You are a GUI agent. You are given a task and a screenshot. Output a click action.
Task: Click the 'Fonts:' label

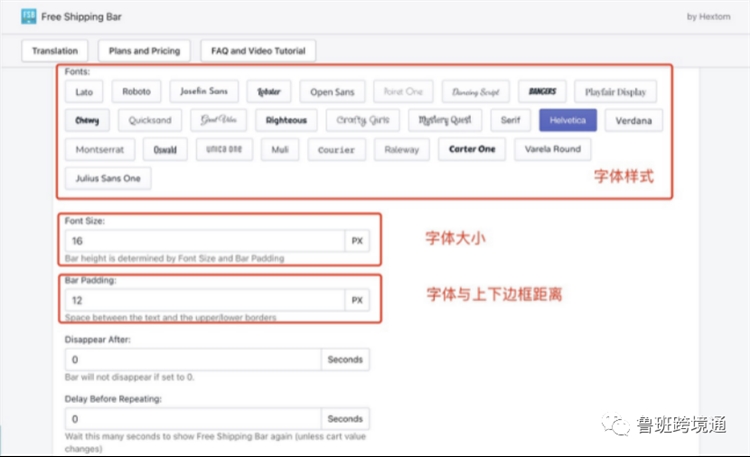pyautogui.click(x=77, y=72)
